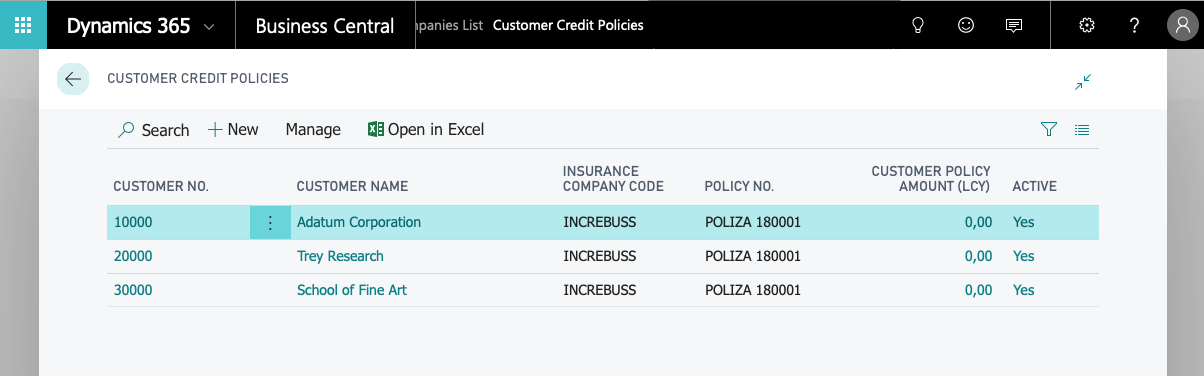1204x376 pixels.
Task: Click the Customer Policy Amount (LCY) header
Action: coord(931,179)
